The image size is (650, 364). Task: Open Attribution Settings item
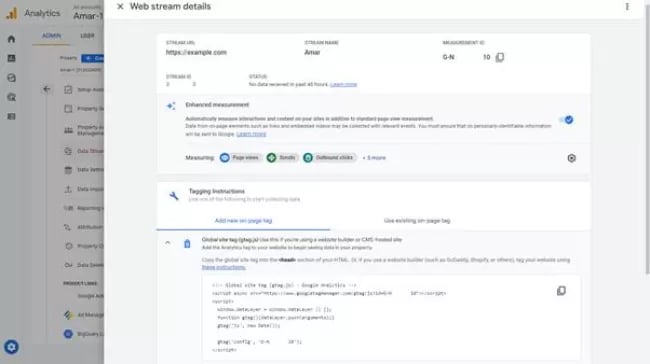coord(83,227)
